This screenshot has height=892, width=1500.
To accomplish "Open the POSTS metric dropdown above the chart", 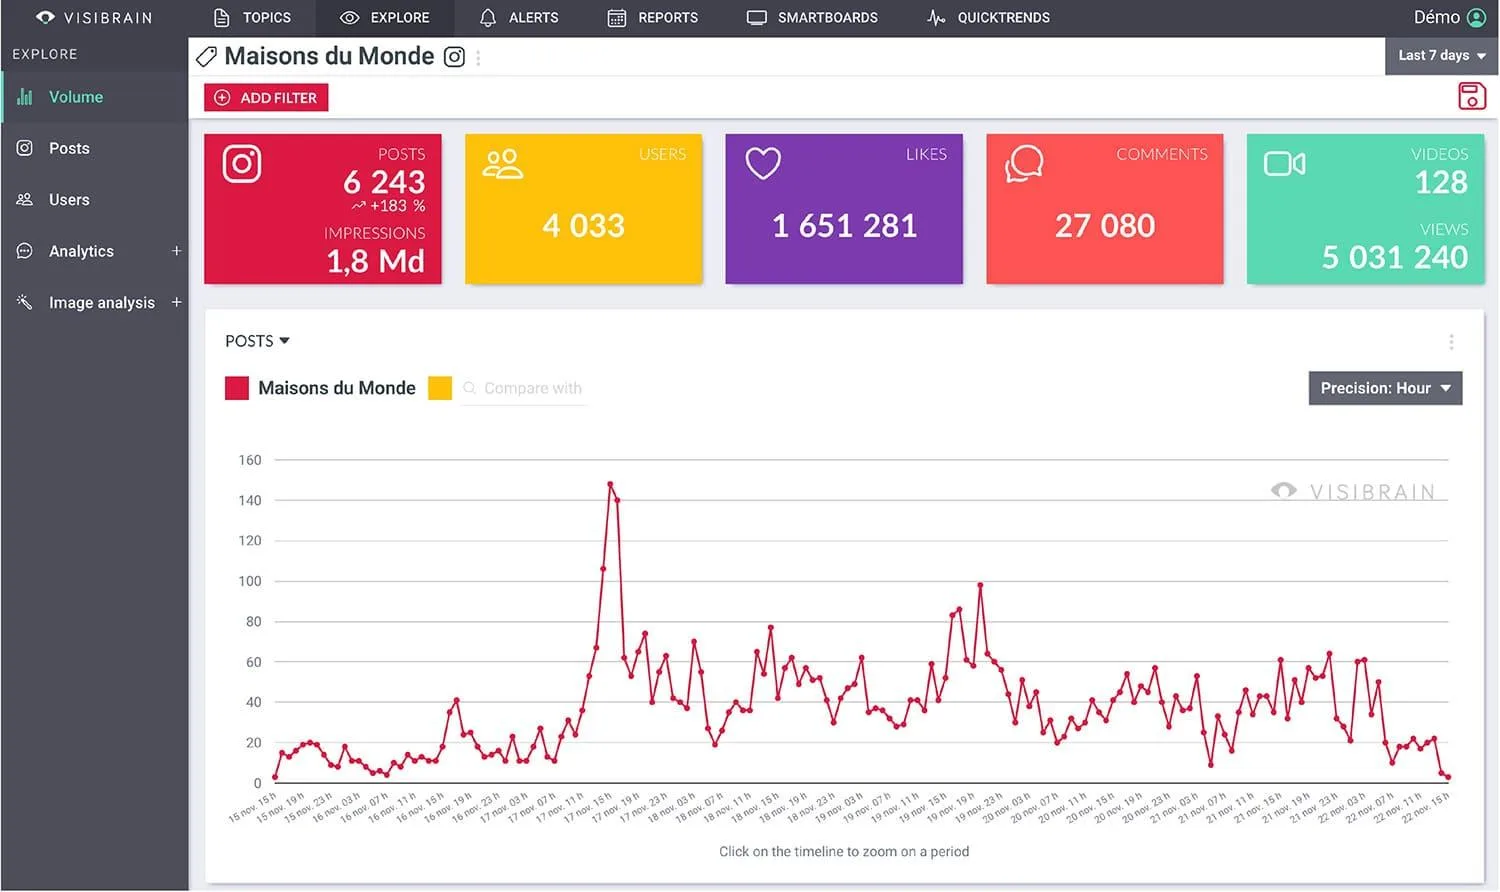I will (x=257, y=341).
